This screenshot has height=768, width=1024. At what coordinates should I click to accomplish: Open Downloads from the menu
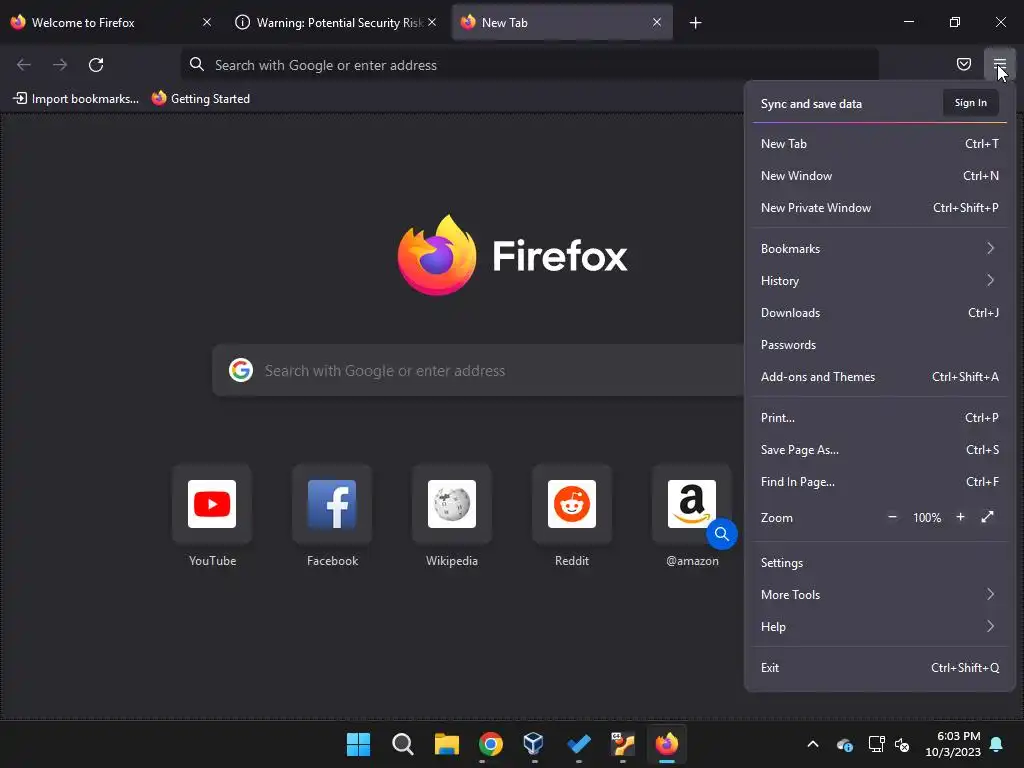tap(879, 313)
